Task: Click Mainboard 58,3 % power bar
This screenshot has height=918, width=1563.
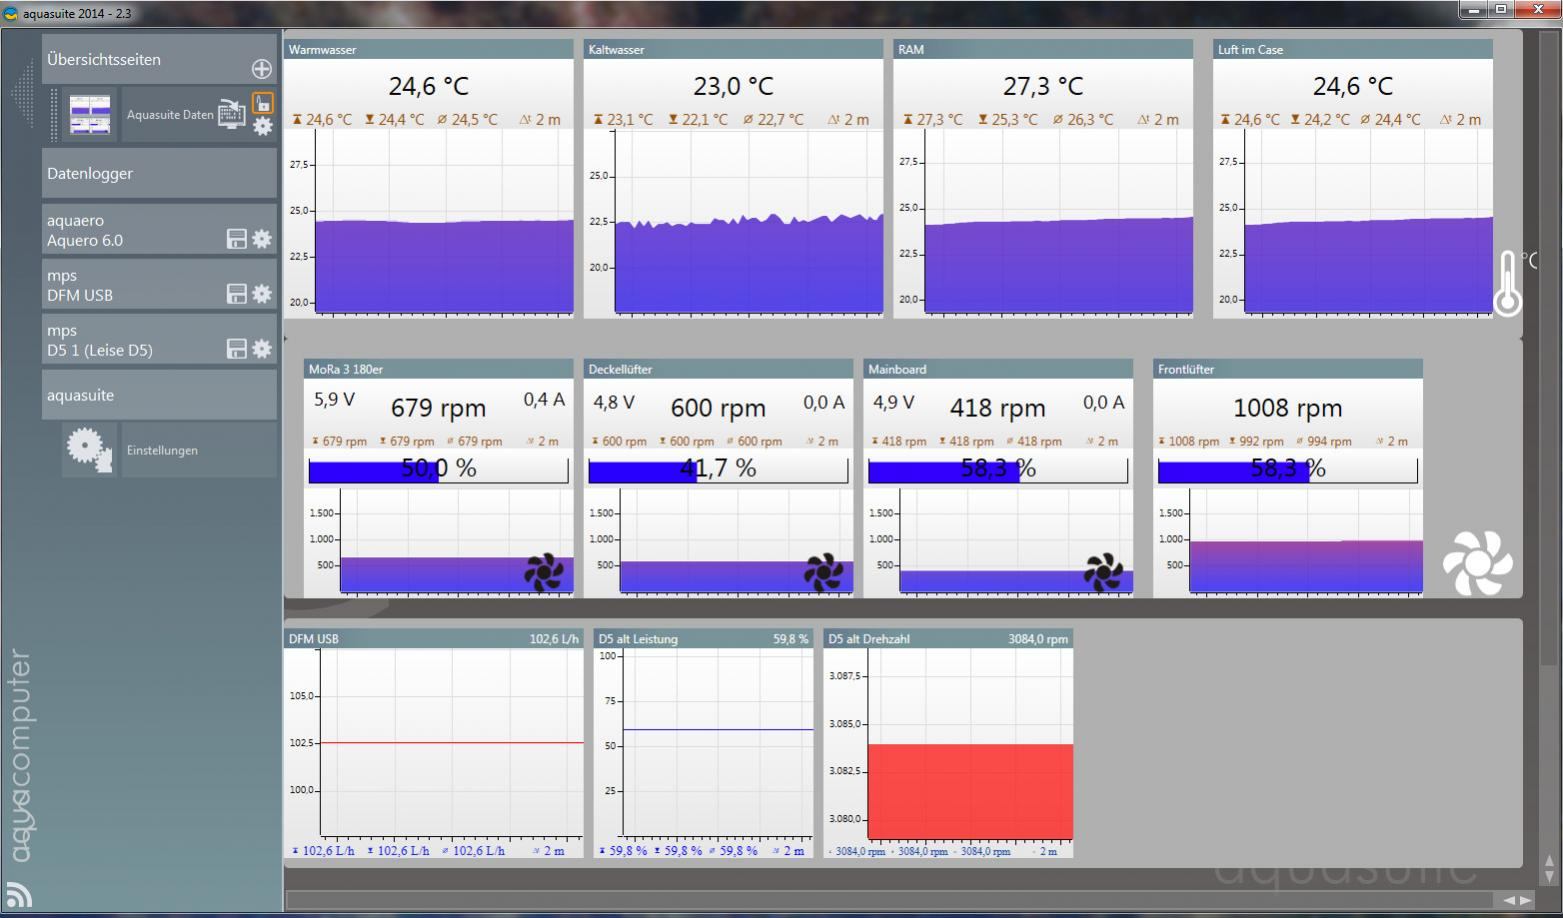Action: click(x=998, y=470)
